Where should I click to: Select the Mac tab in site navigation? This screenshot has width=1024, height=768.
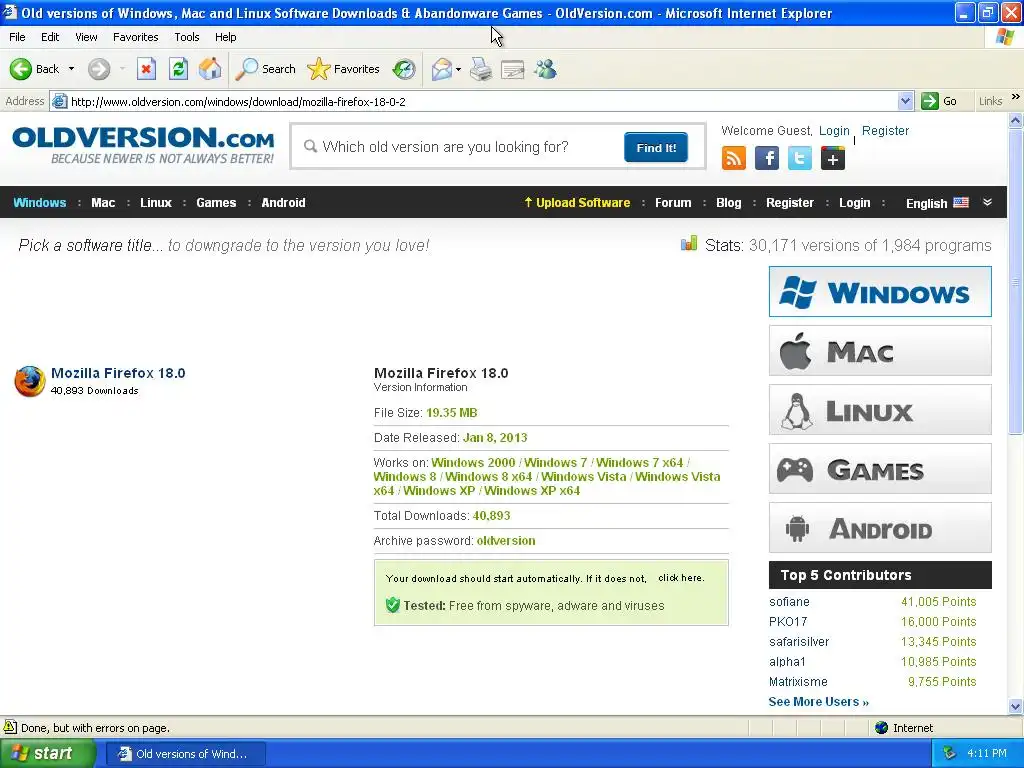pyautogui.click(x=103, y=202)
